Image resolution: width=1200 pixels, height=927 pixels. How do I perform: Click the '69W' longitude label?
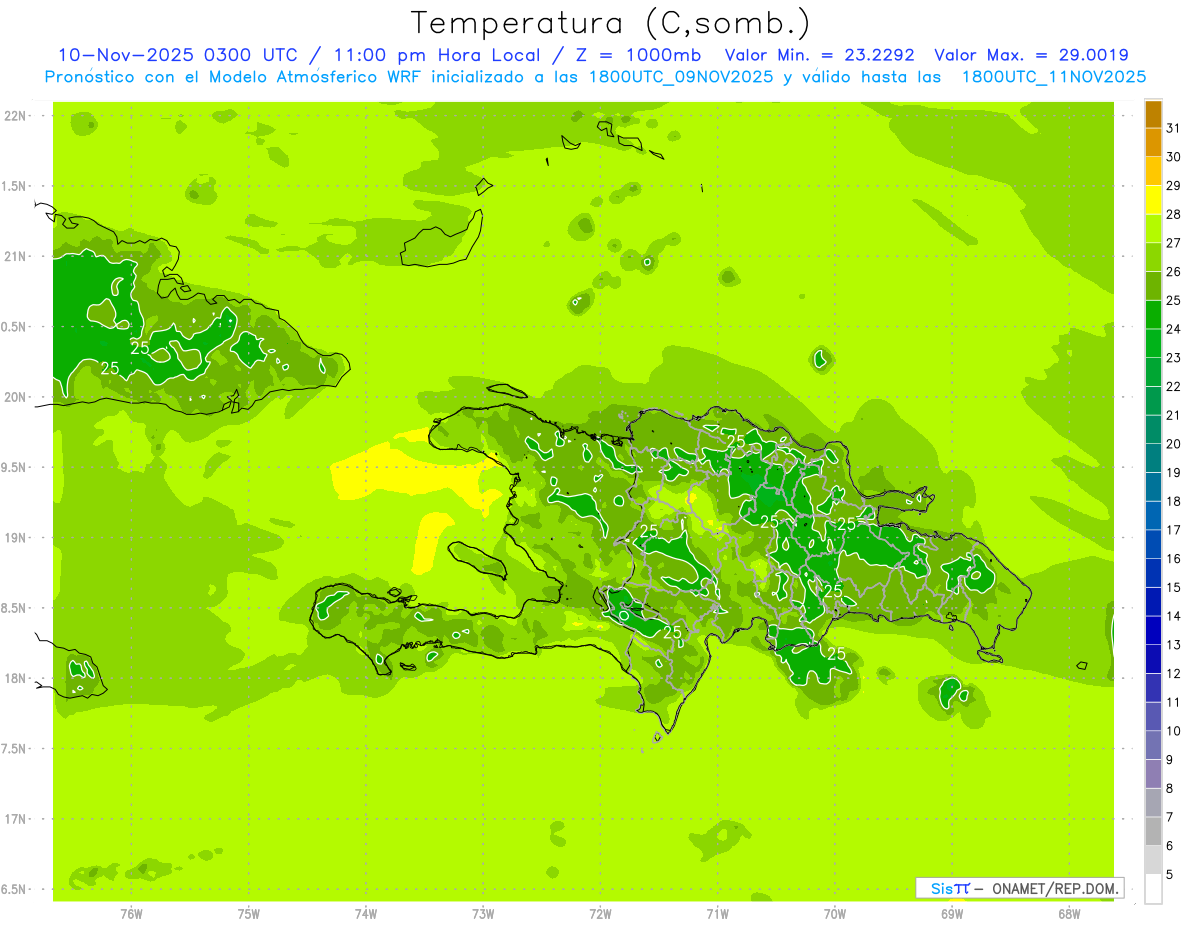click(952, 913)
